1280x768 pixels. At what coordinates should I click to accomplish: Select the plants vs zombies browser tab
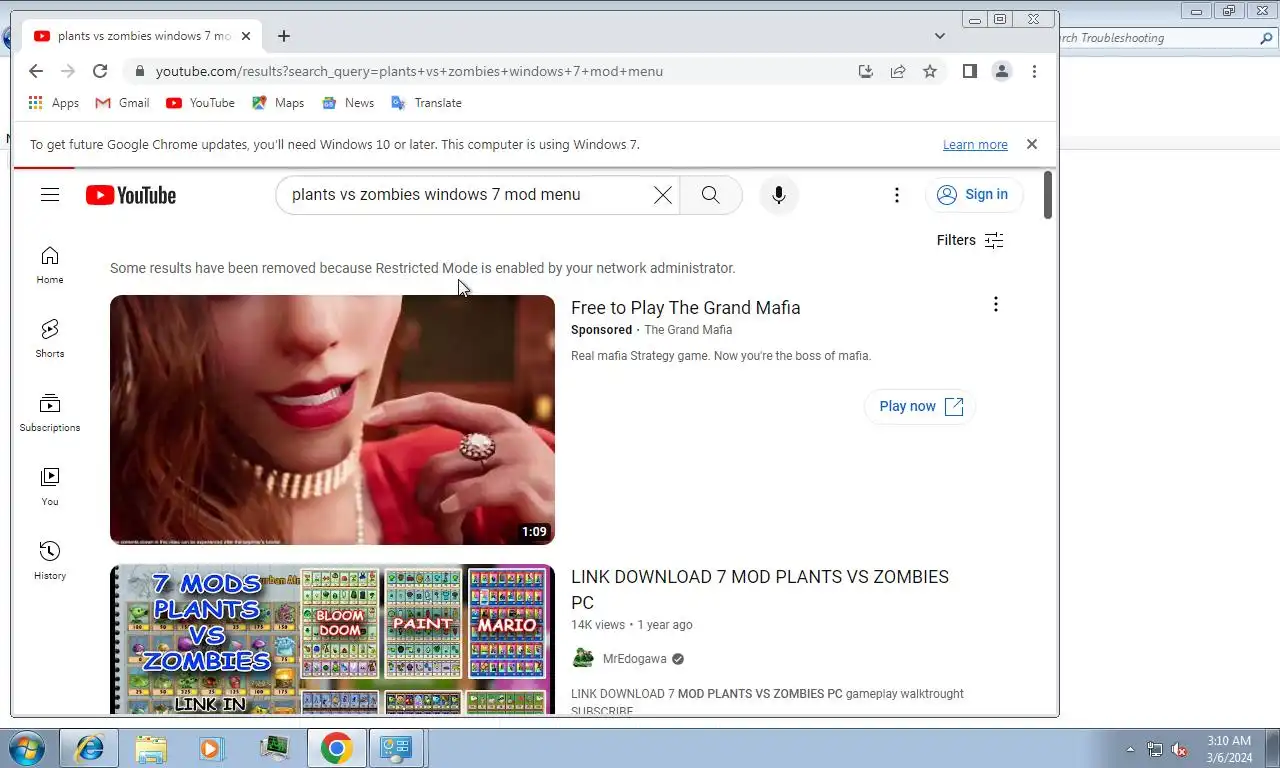click(x=140, y=36)
